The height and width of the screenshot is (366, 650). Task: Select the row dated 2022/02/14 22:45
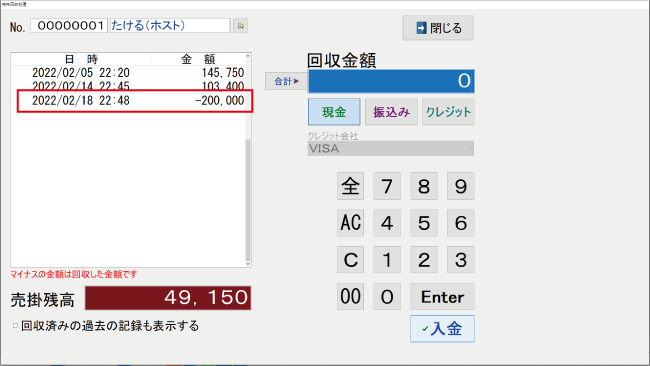click(x=128, y=86)
